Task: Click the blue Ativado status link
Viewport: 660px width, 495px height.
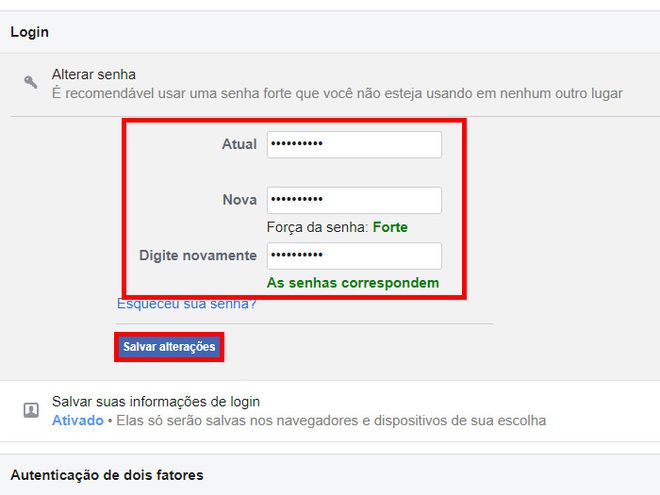Action: pos(78,420)
